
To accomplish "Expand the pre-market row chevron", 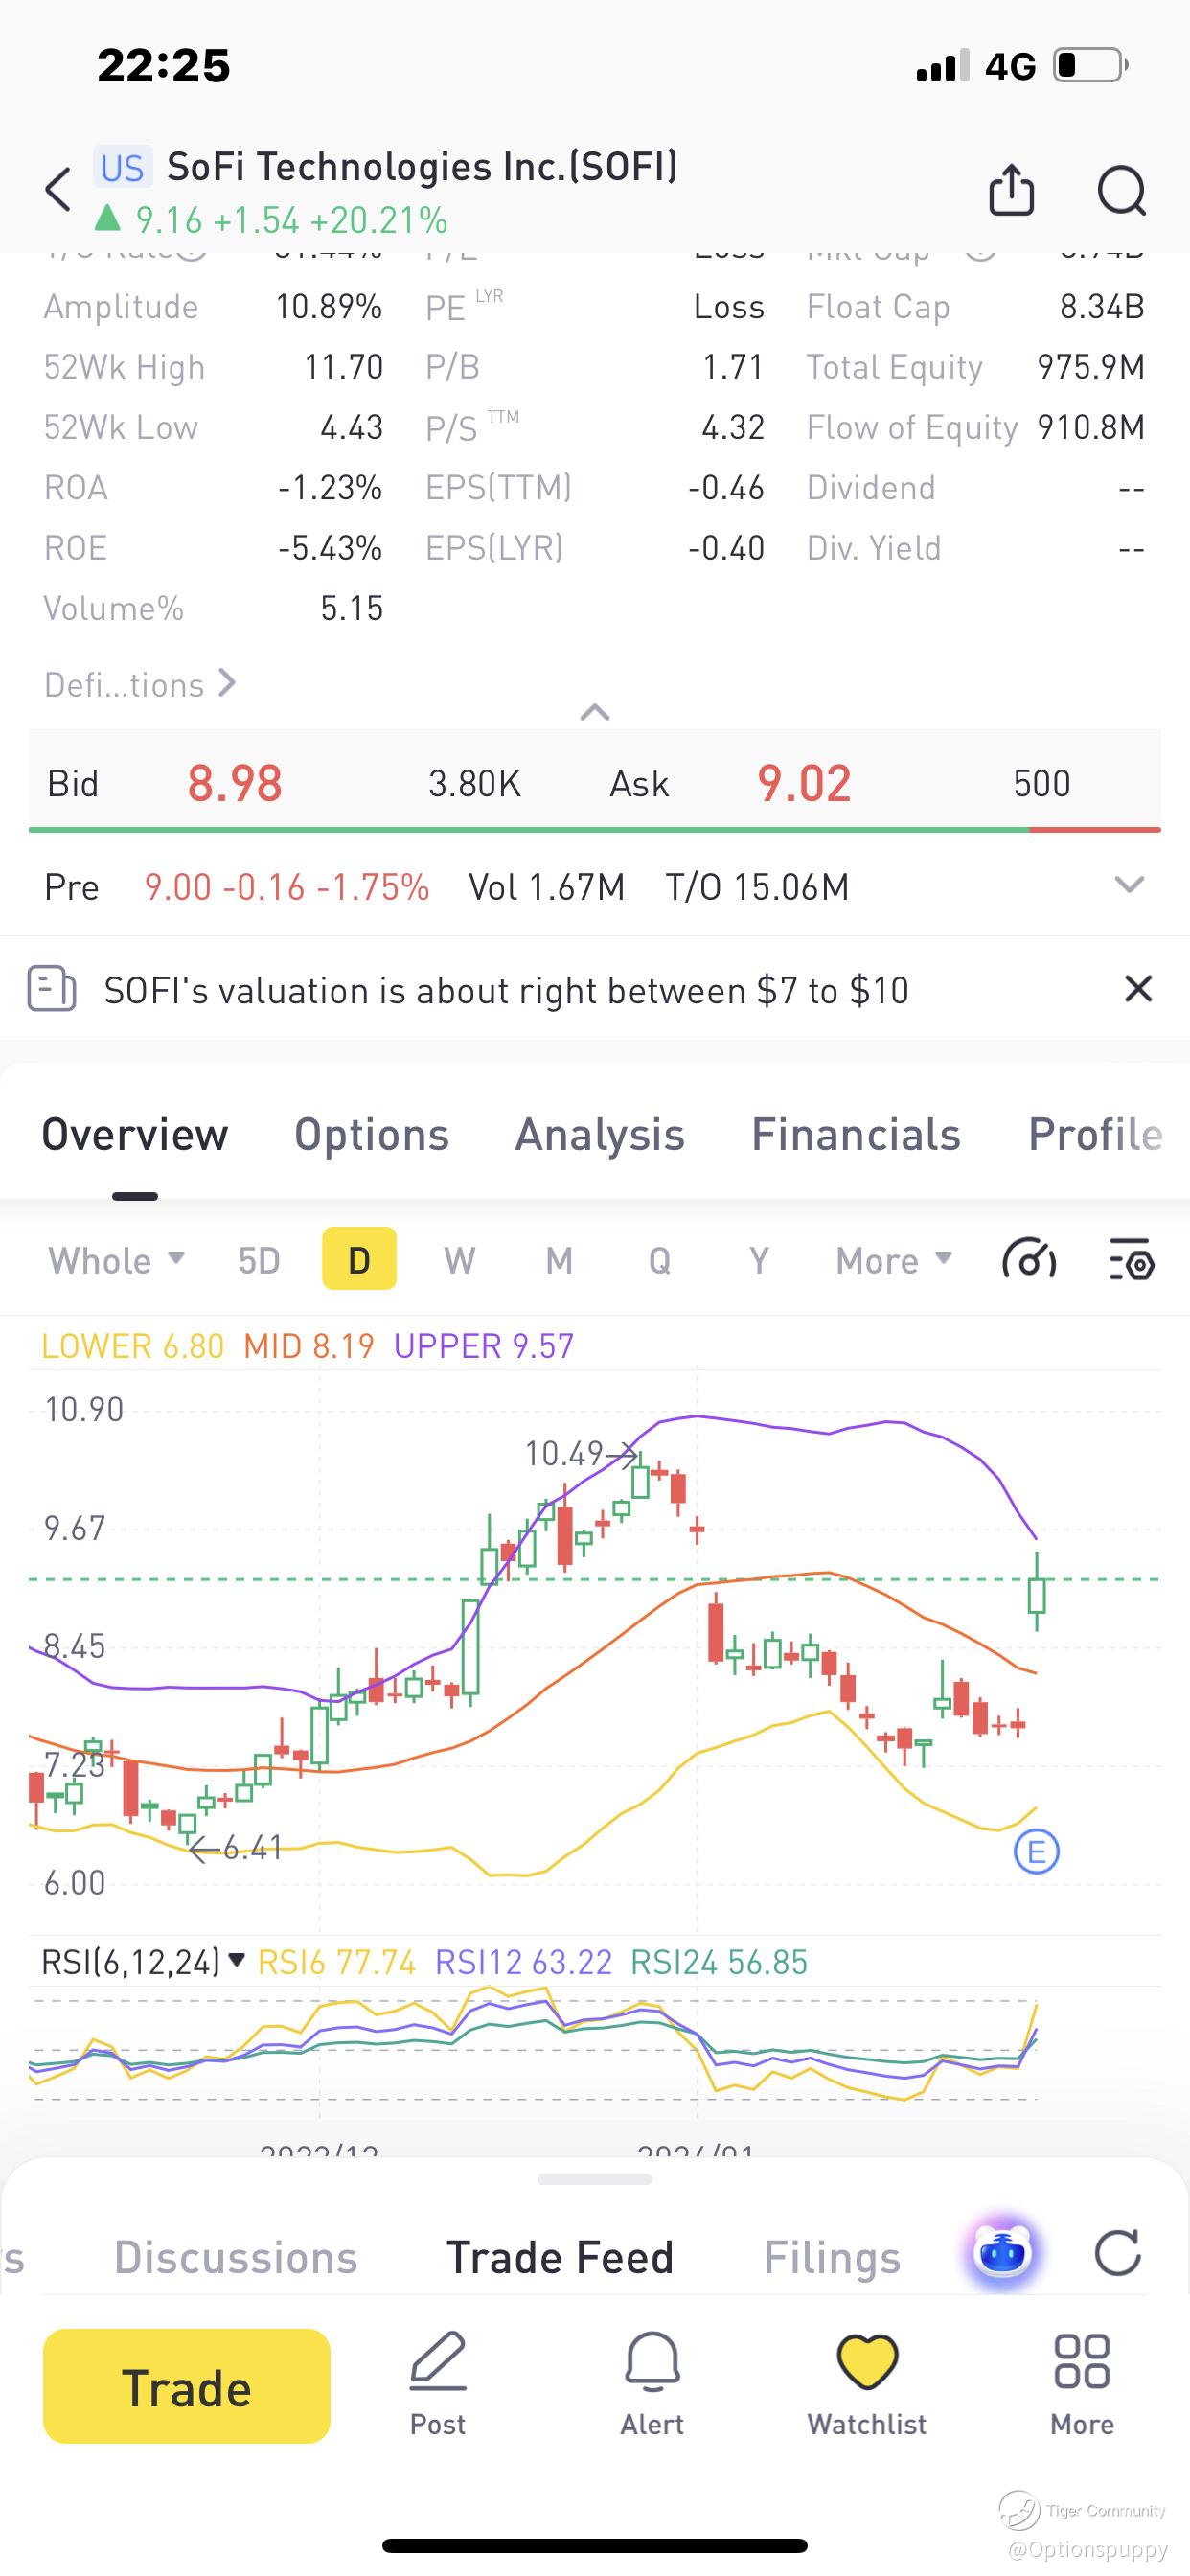I will (x=1129, y=885).
